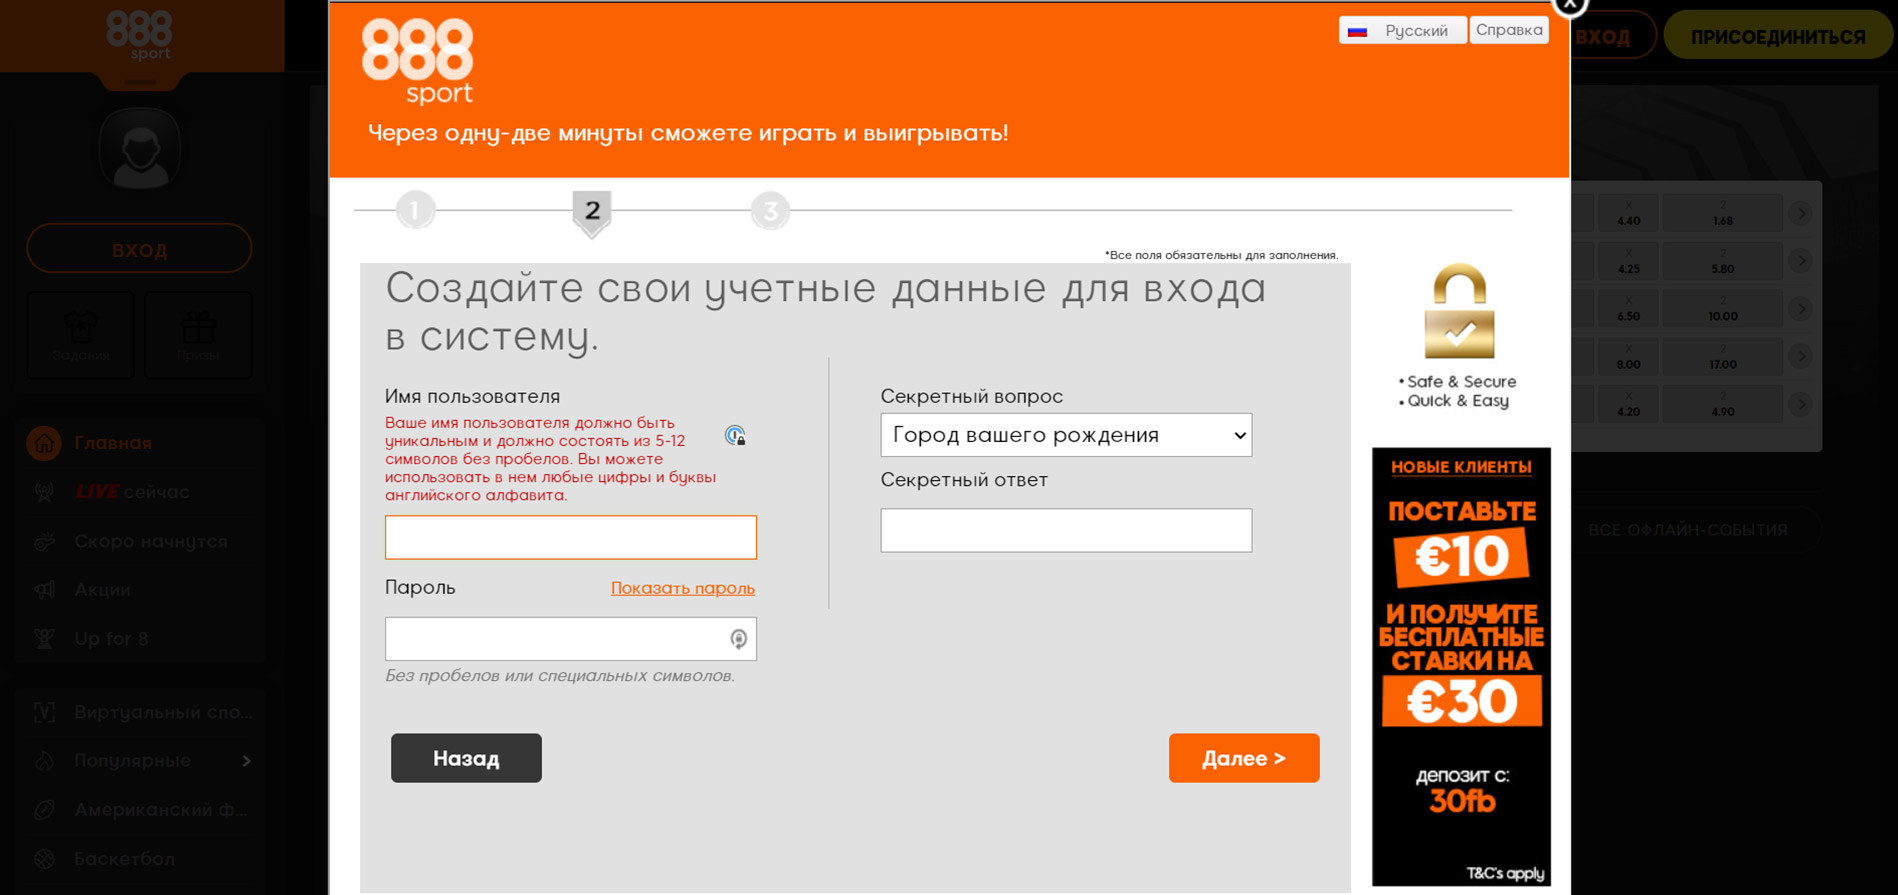Screen dimensions: 1898x895
Task: Click the user avatar icon in sidebar
Action: (140, 150)
